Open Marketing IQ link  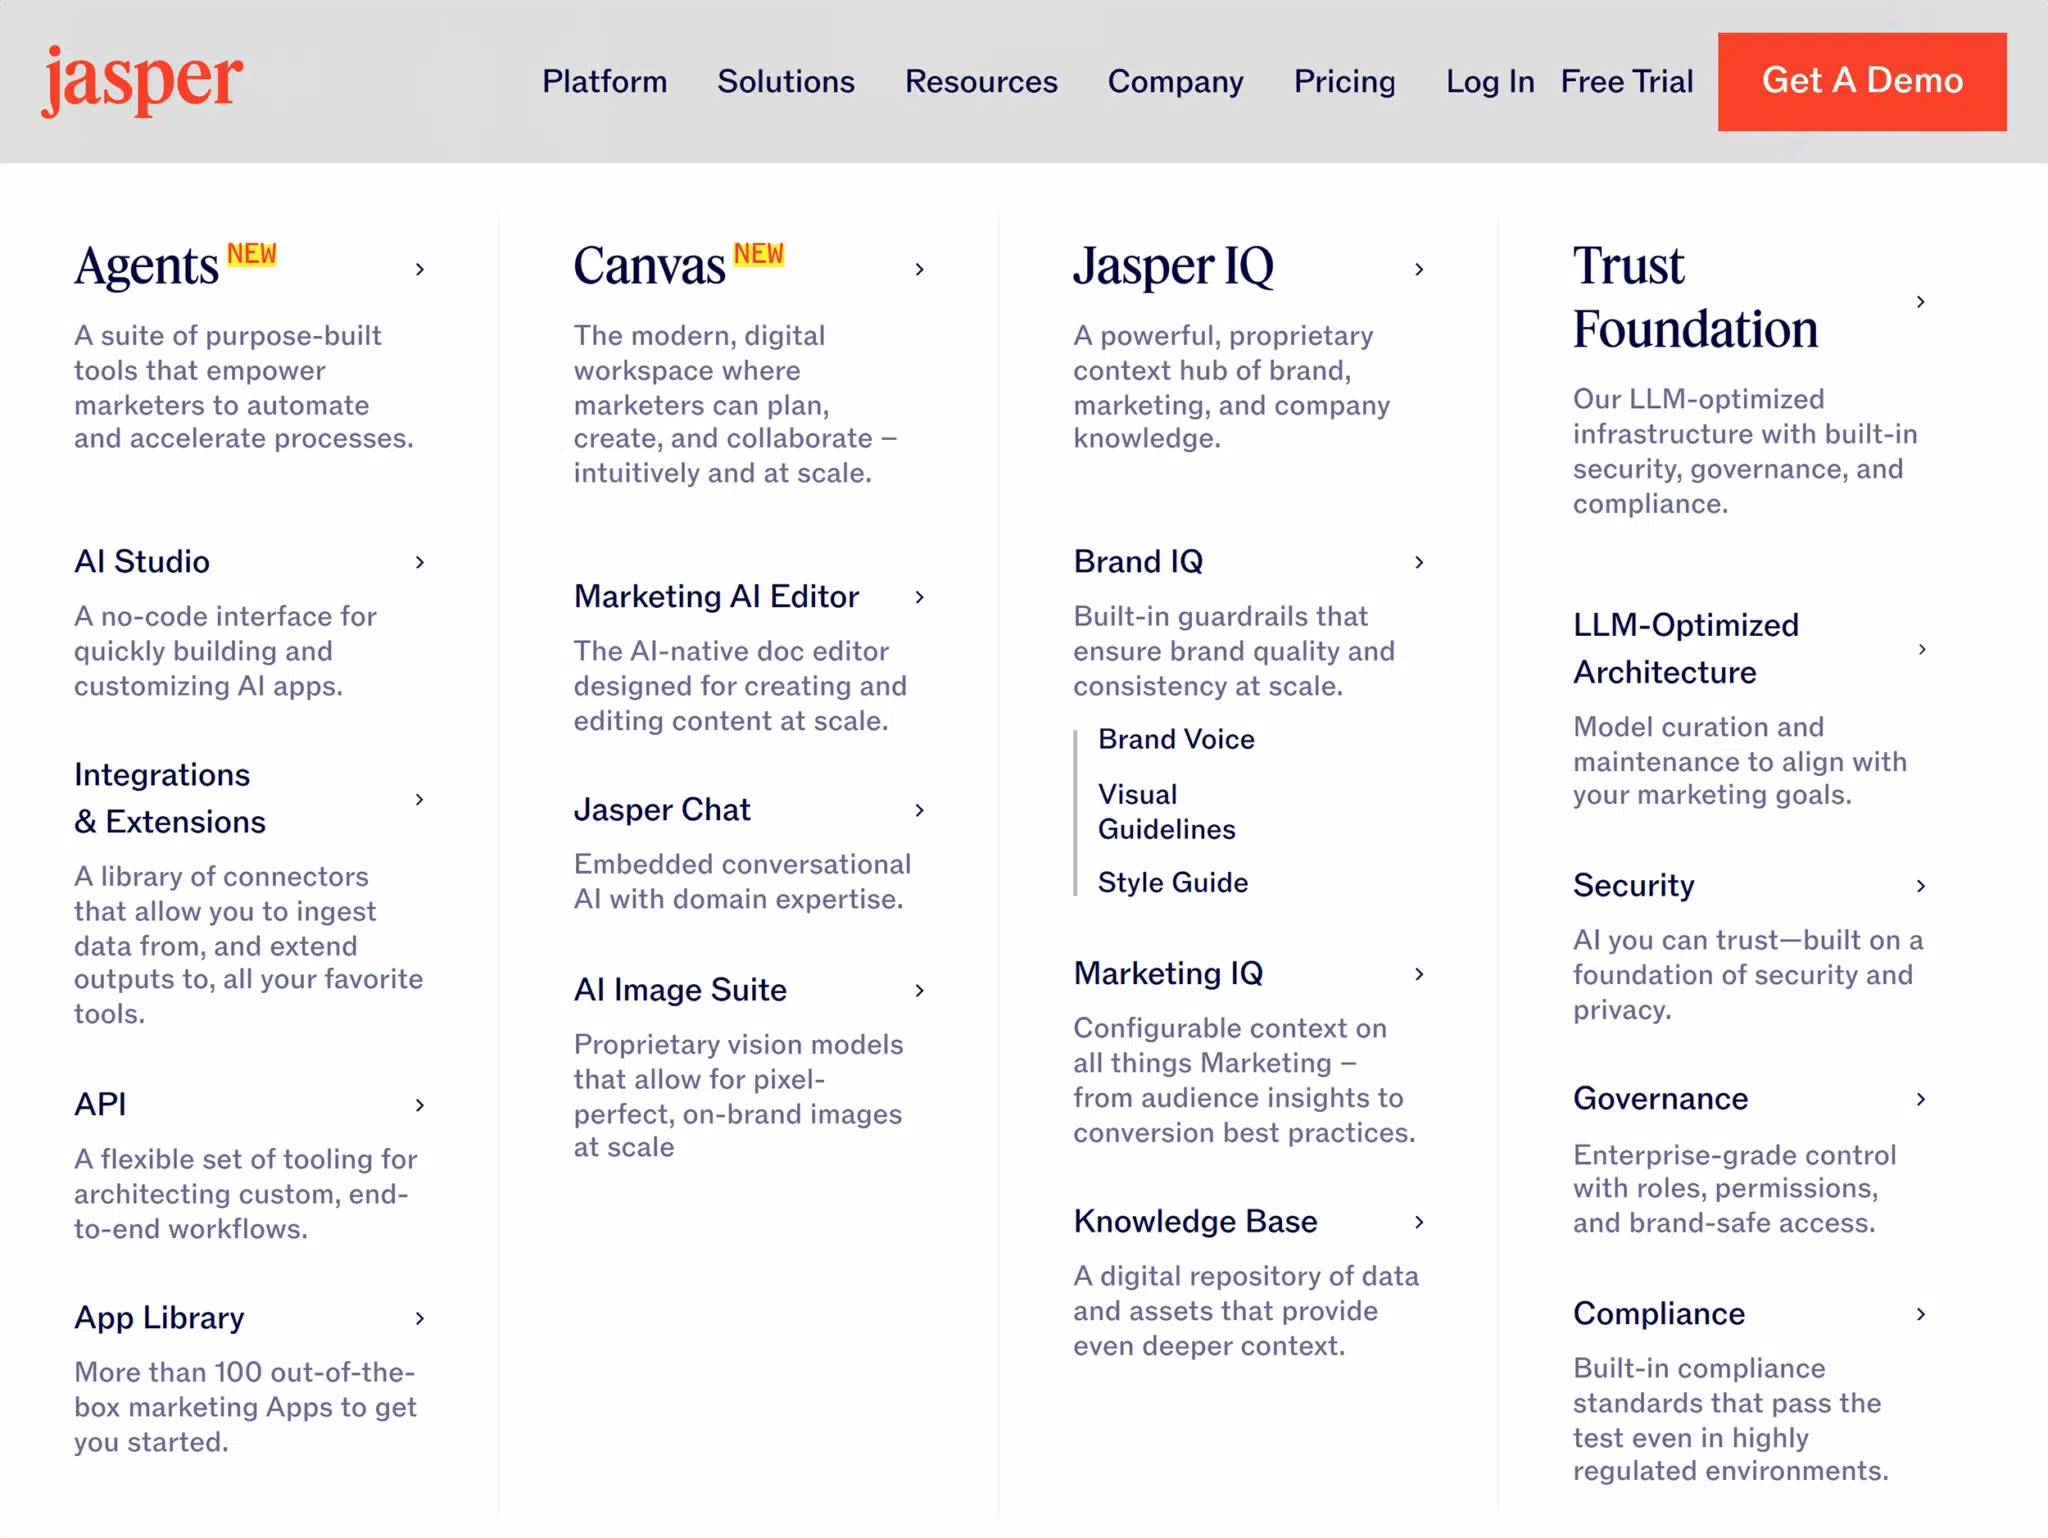pos(1168,974)
